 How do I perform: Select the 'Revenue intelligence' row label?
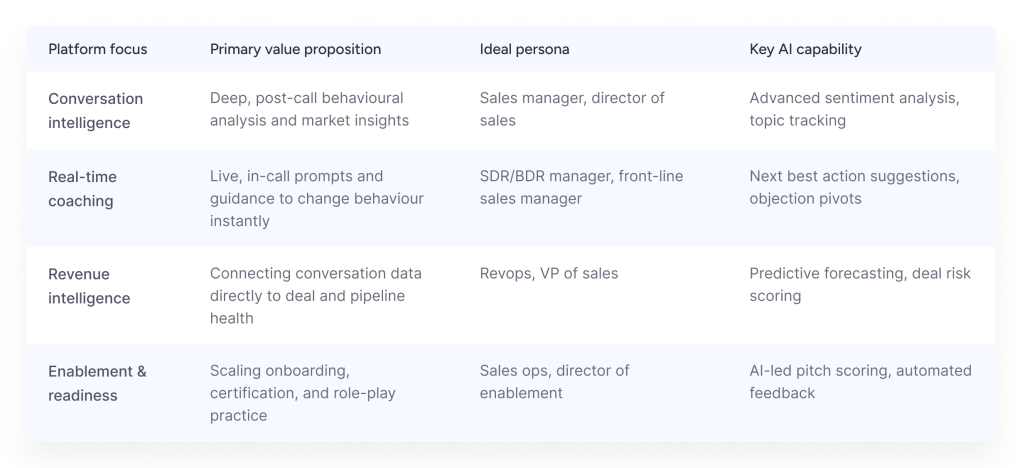(89, 285)
